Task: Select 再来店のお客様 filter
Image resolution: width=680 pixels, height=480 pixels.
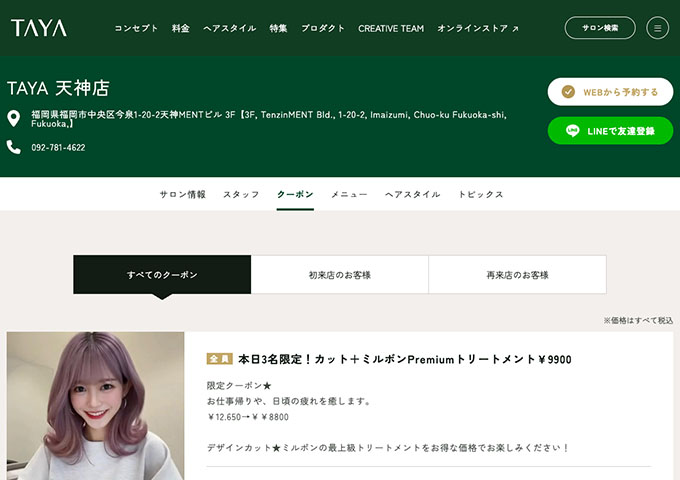Action: pyautogui.click(x=517, y=274)
